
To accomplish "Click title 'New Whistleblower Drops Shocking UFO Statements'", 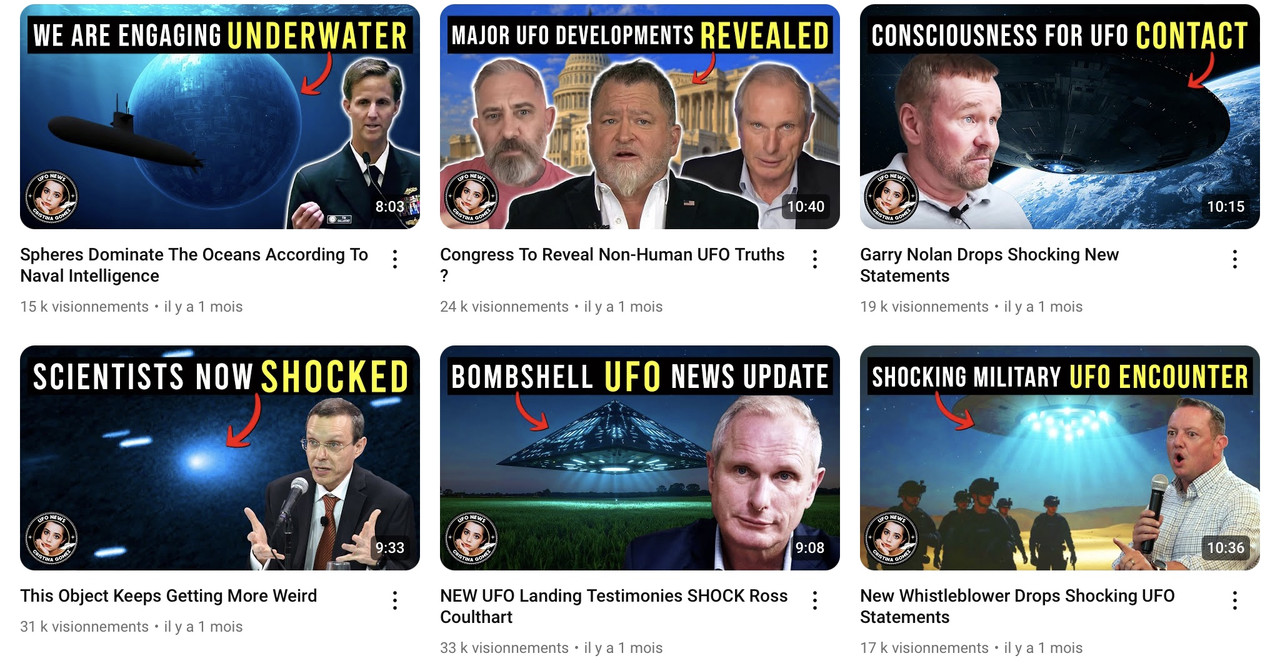I will pos(1017,606).
